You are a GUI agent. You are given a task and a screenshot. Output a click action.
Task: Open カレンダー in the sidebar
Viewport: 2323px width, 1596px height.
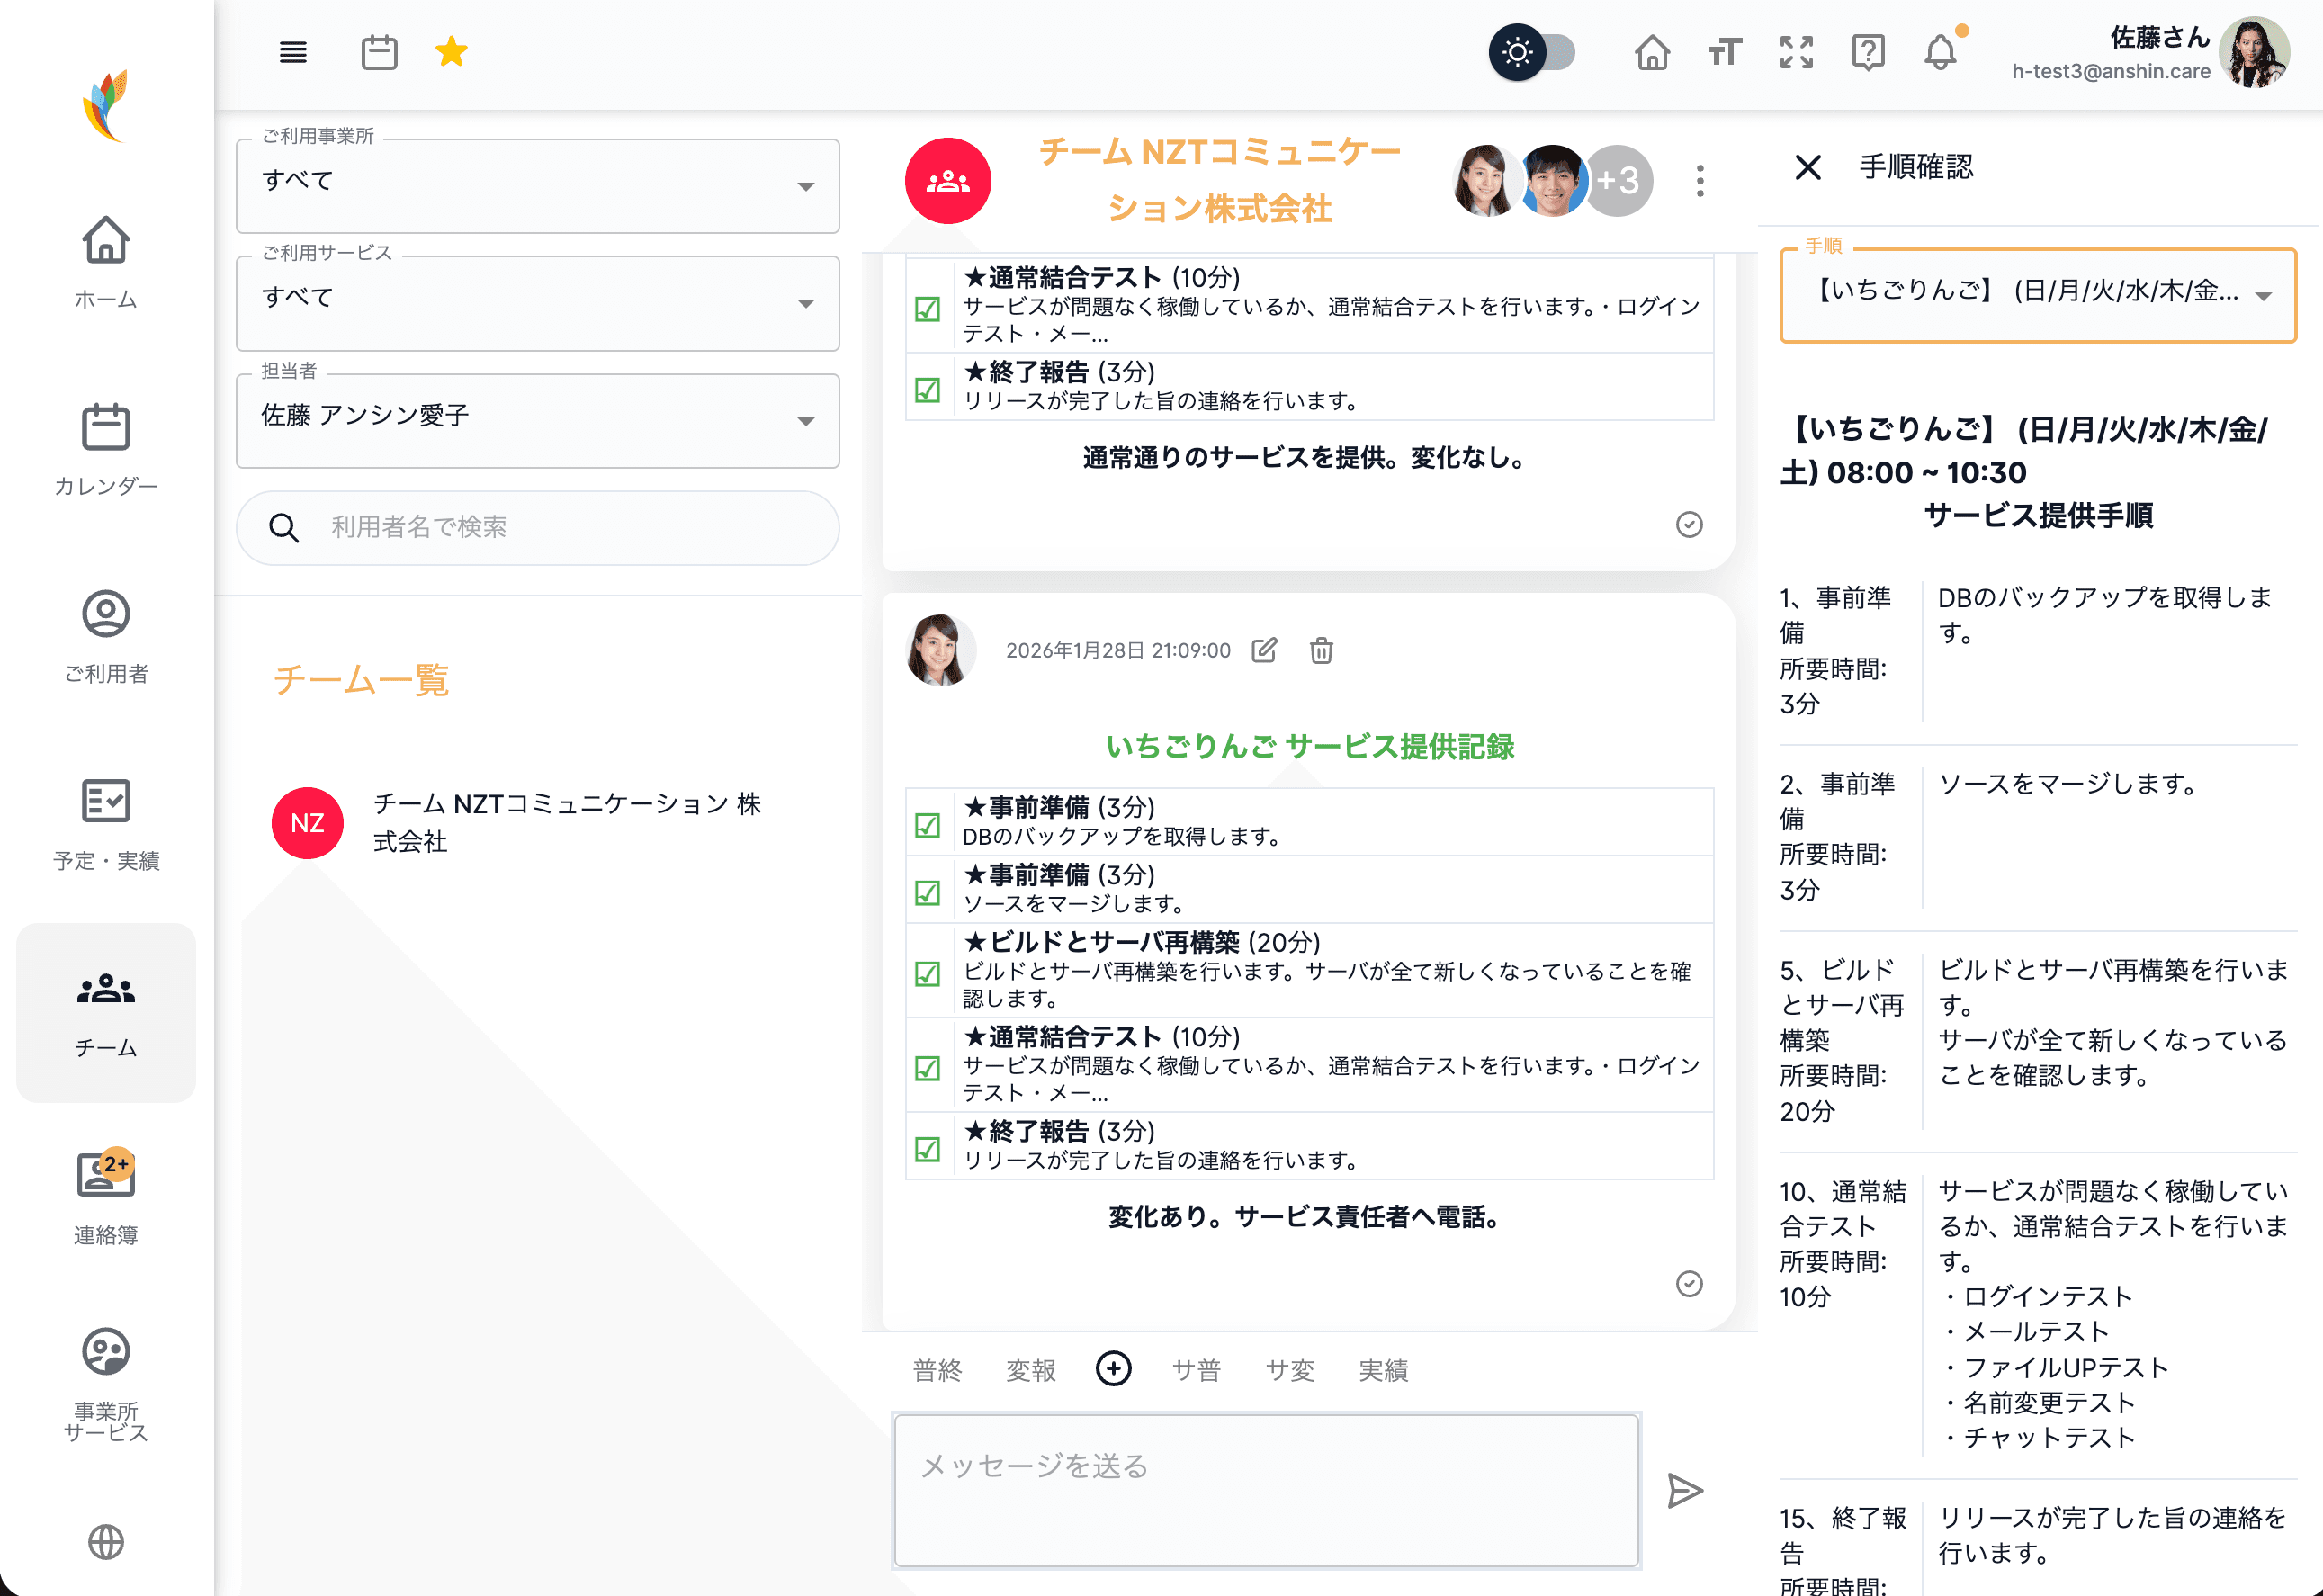(106, 449)
